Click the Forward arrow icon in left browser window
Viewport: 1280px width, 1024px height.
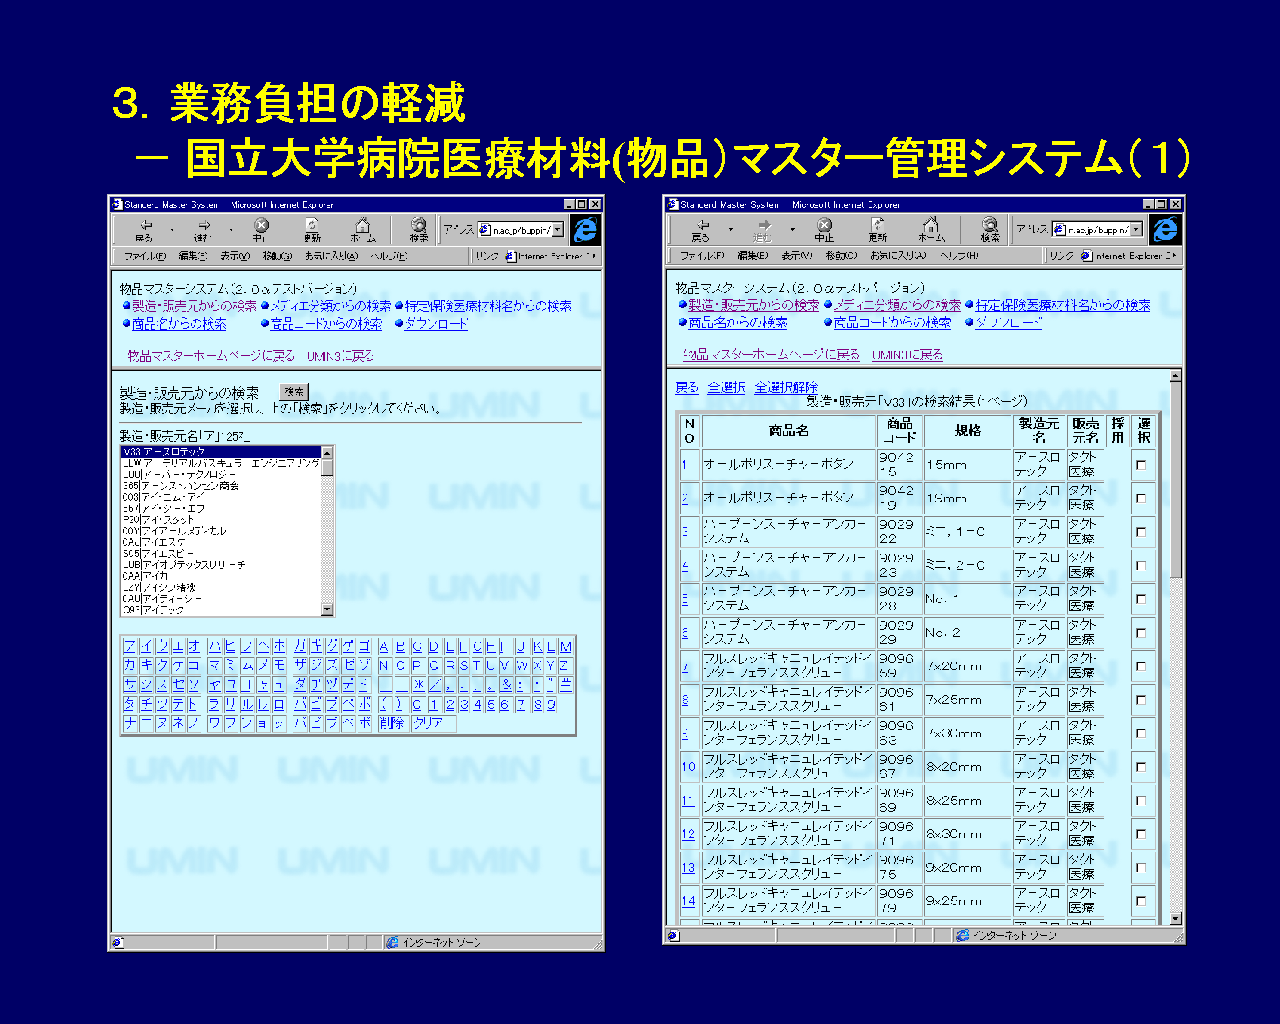pyautogui.click(x=203, y=228)
